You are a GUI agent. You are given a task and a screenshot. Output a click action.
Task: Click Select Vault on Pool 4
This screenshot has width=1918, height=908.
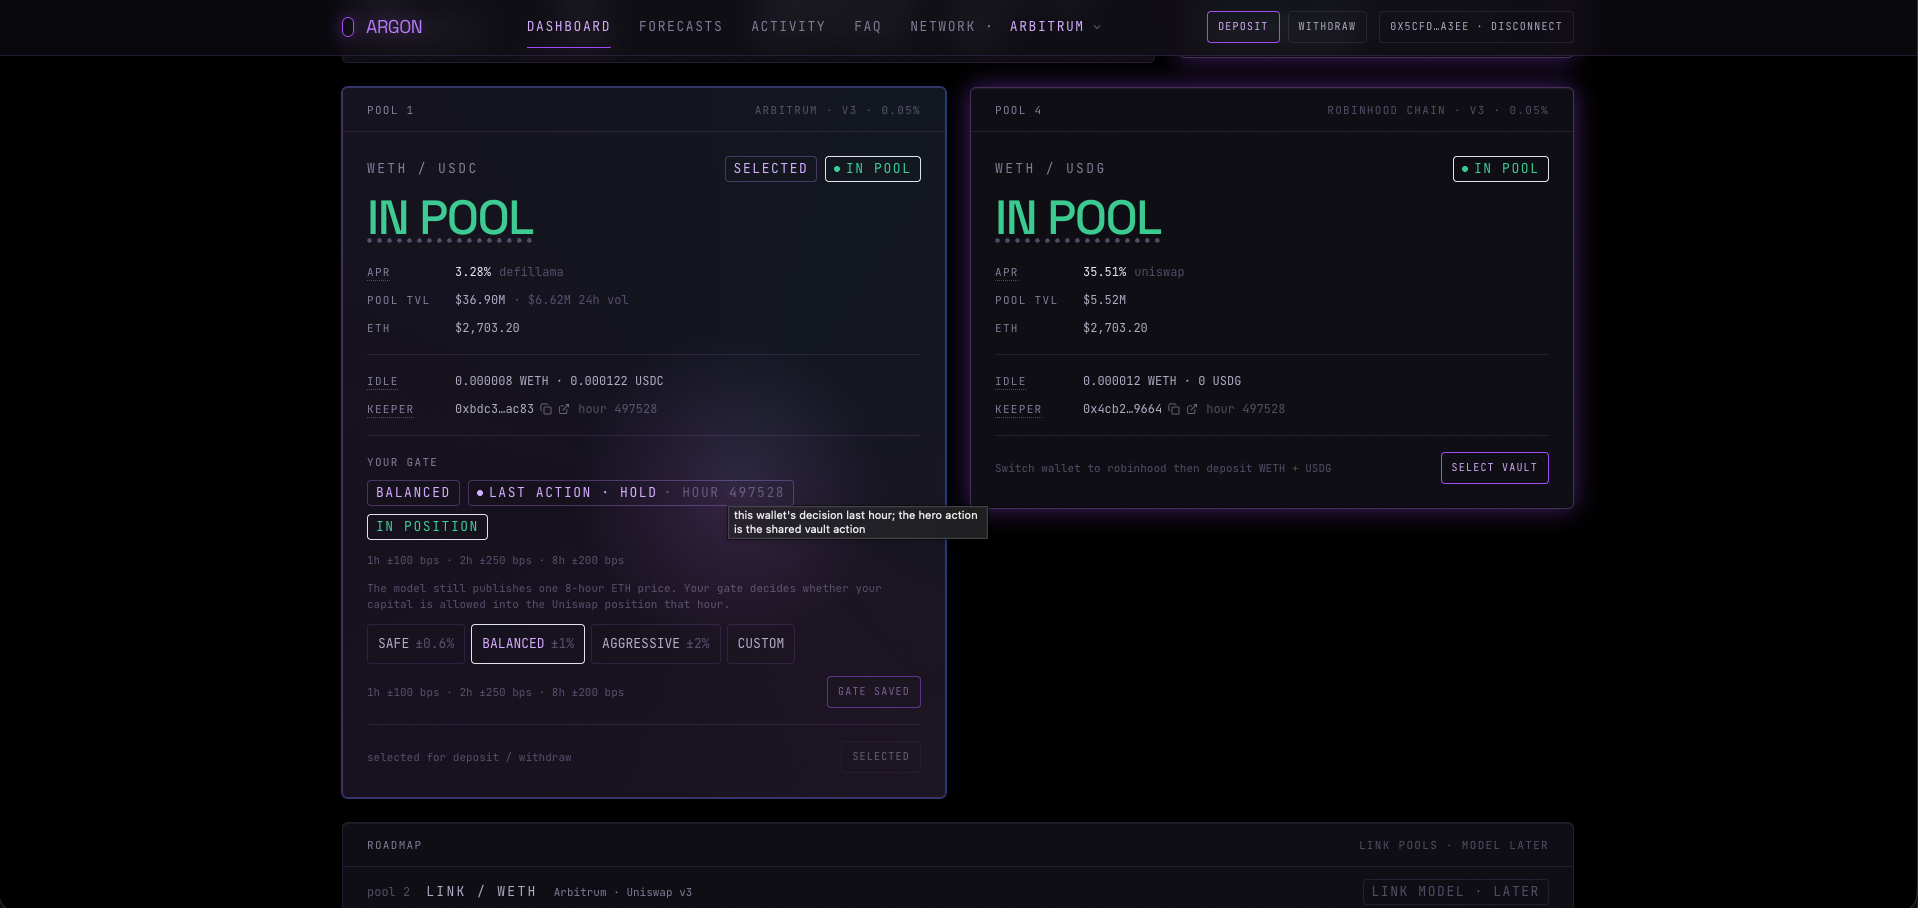click(x=1495, y=468)
